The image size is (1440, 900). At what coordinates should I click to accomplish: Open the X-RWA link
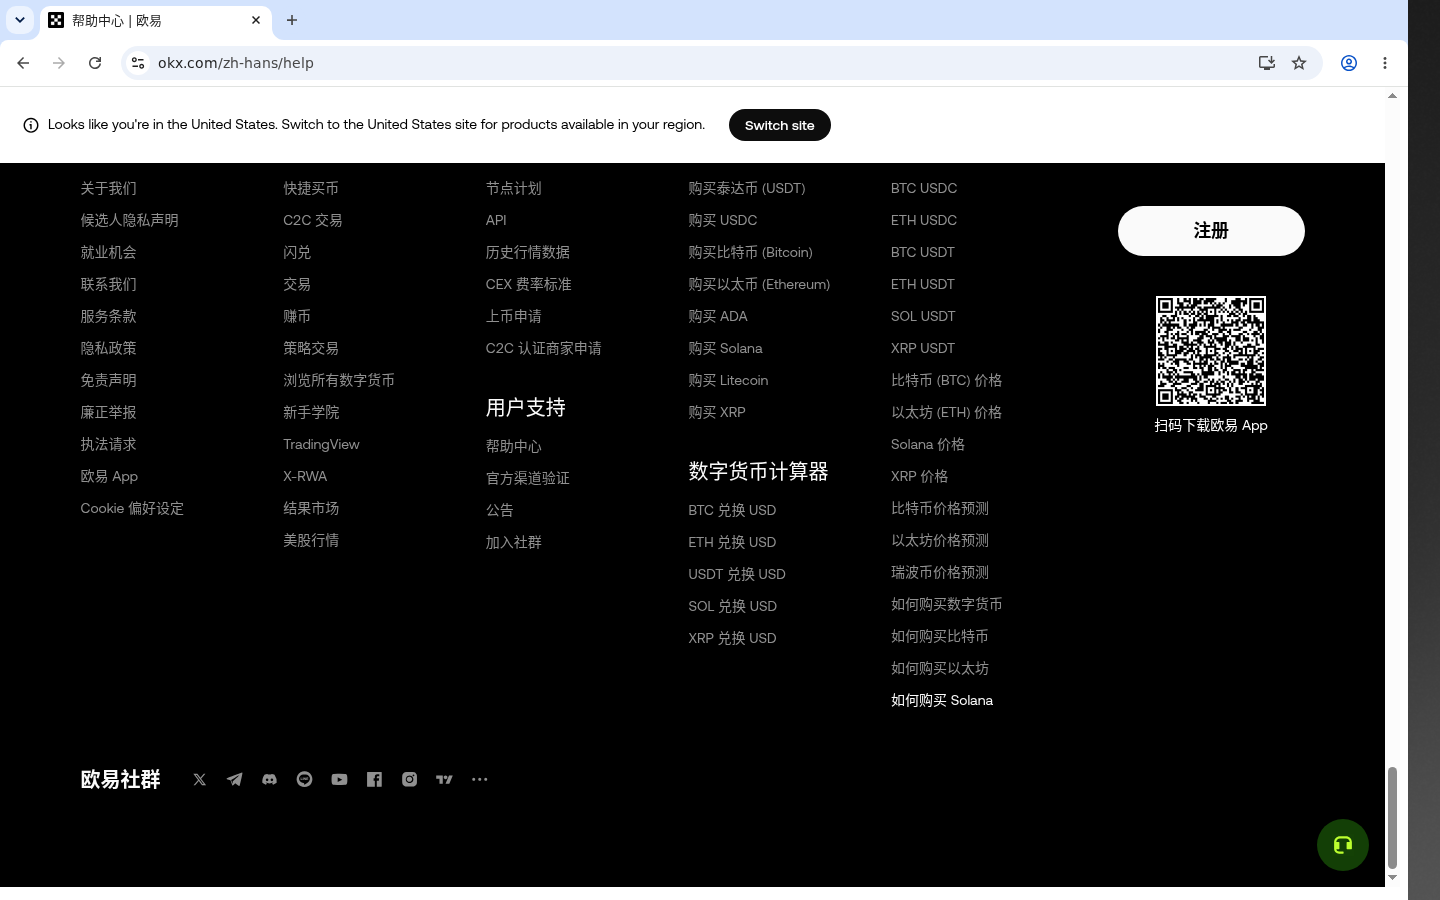click(305, 476)
